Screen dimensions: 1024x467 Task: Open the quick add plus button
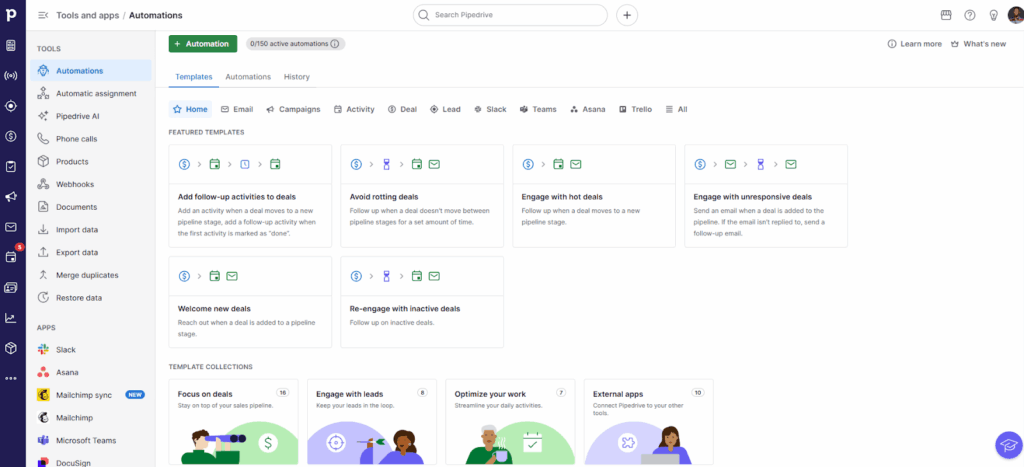click(x=627, y=15)
